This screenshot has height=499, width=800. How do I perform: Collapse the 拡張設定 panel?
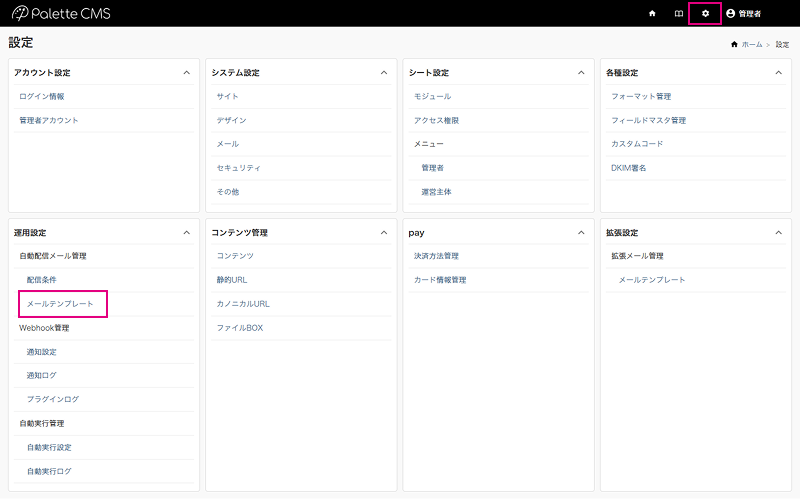point(779,232)
